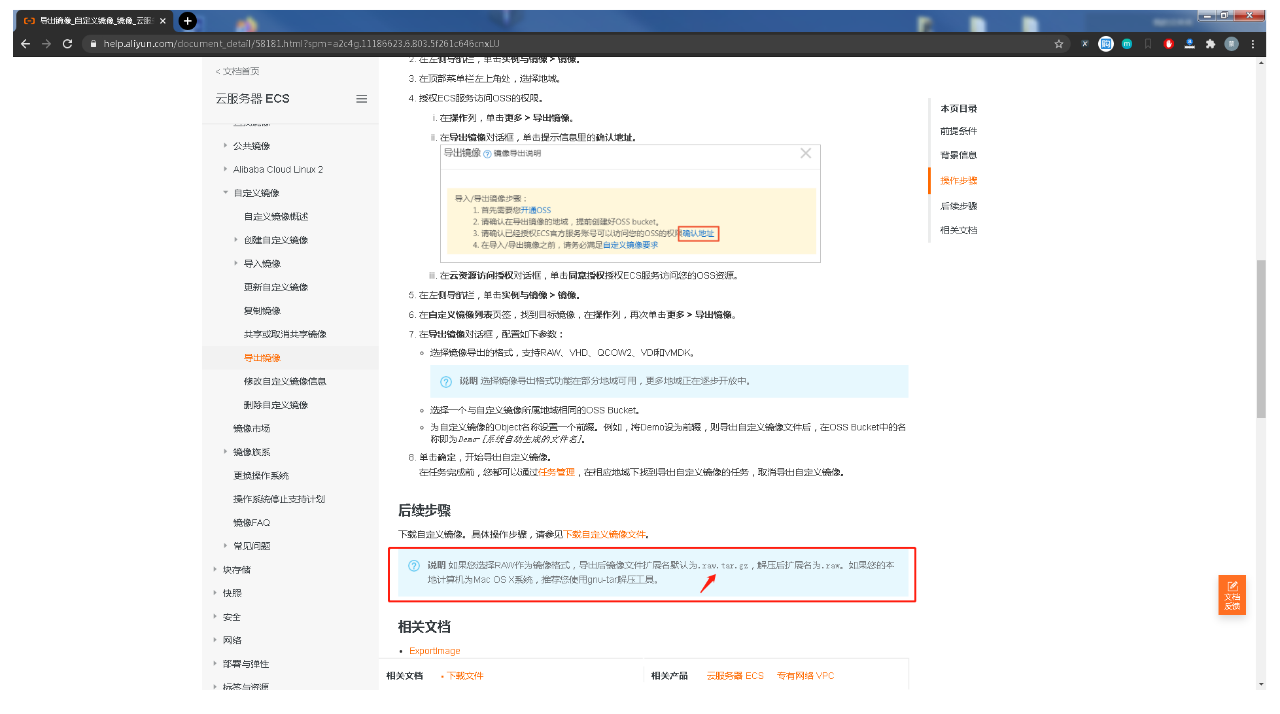Open the 导出镜像 dialog screenshot image
This screenshot has width=1280, height=714.
click(630, 204)
